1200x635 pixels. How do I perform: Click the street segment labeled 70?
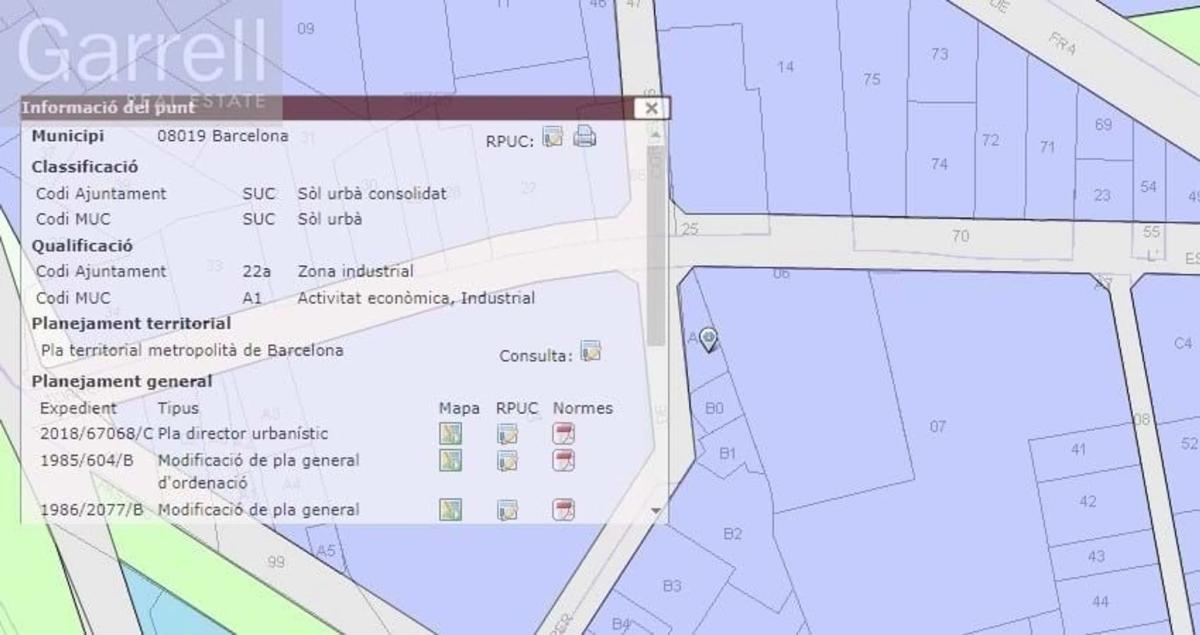(960, 237)
